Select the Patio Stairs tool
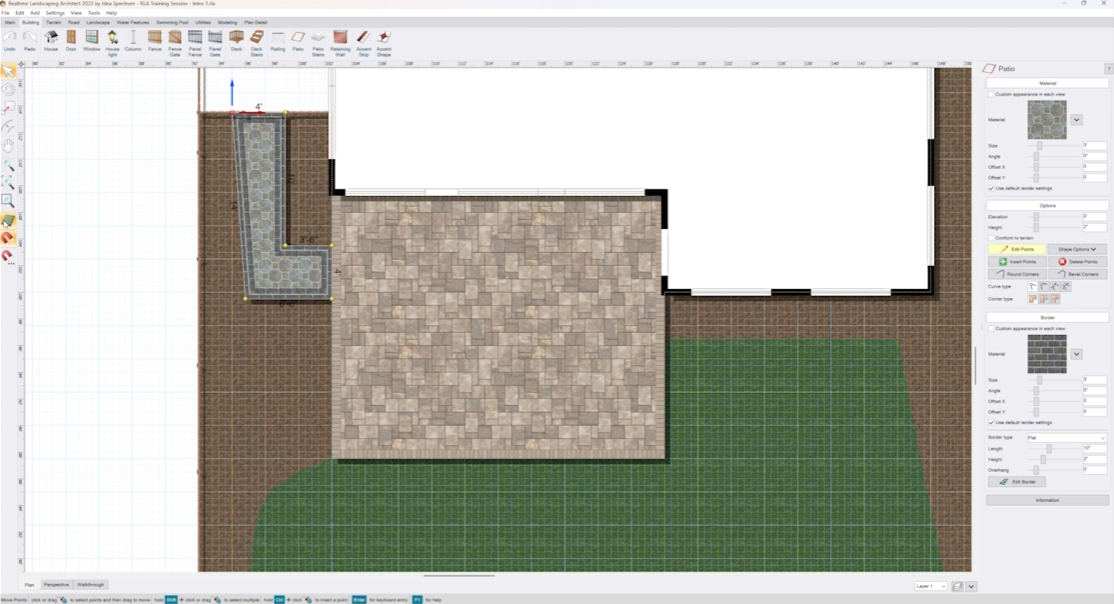This screenshot has width=1114, height=604. point(318,43)
